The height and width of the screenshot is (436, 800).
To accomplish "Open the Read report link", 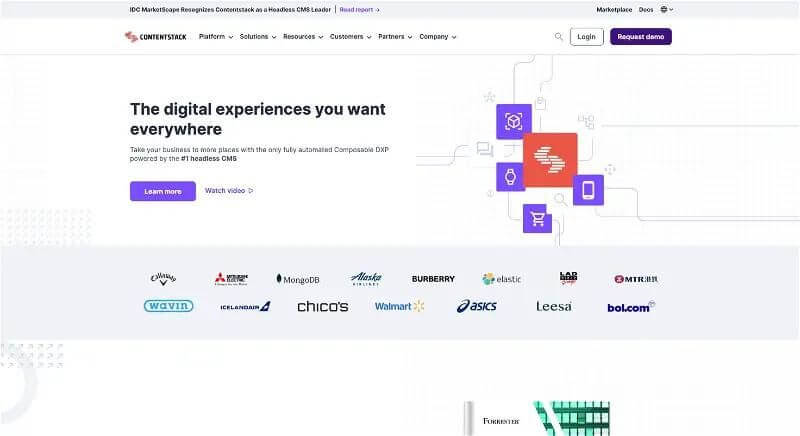I will point(360,10).
